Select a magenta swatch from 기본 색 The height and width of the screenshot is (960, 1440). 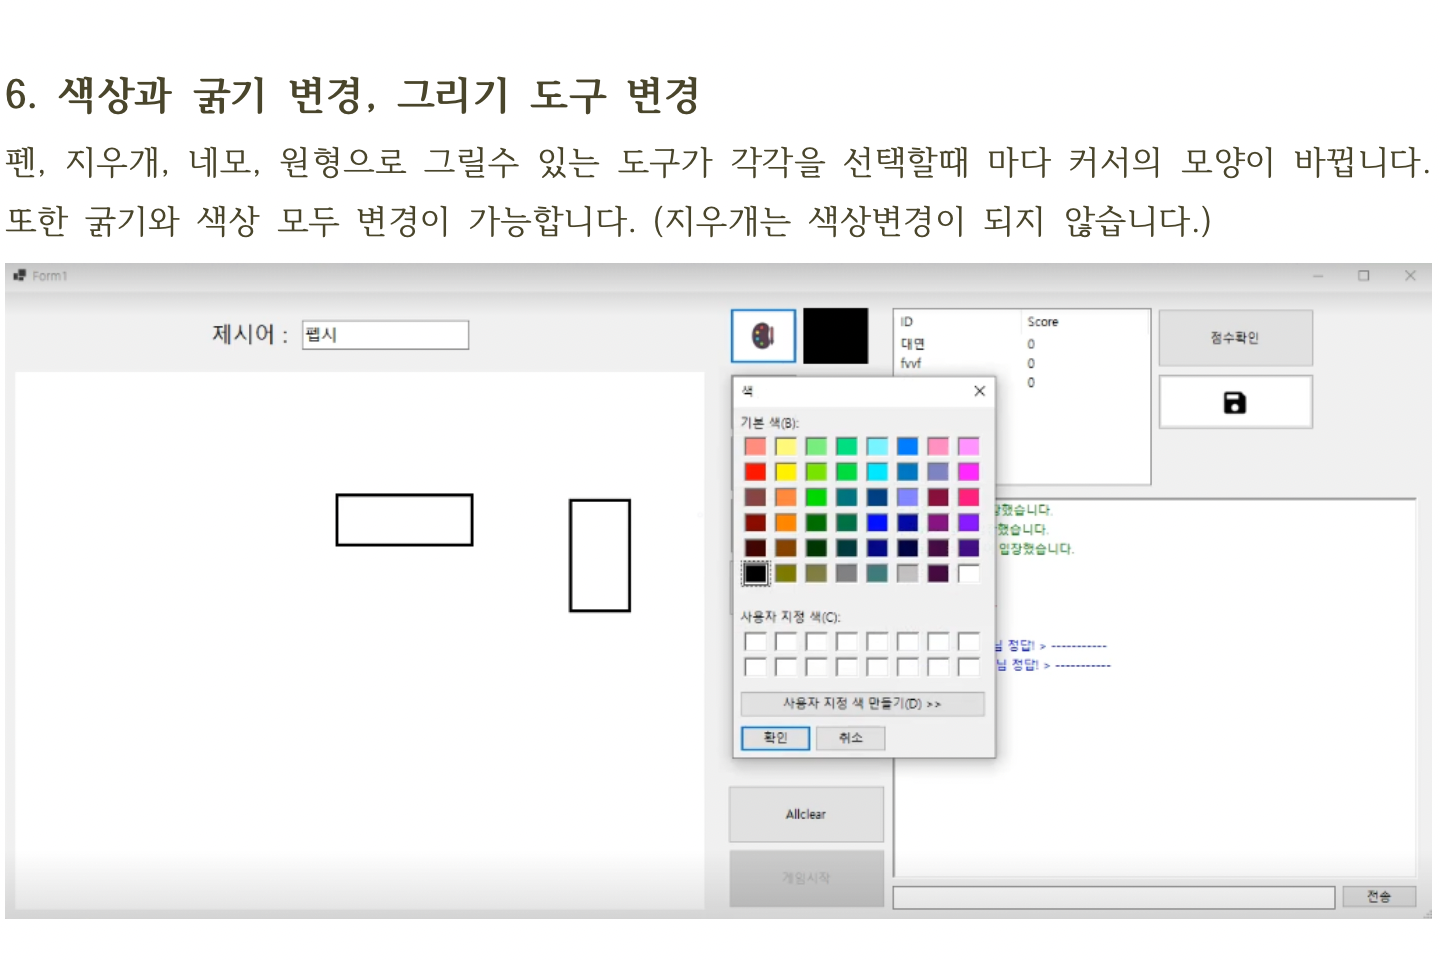[967, 470]
